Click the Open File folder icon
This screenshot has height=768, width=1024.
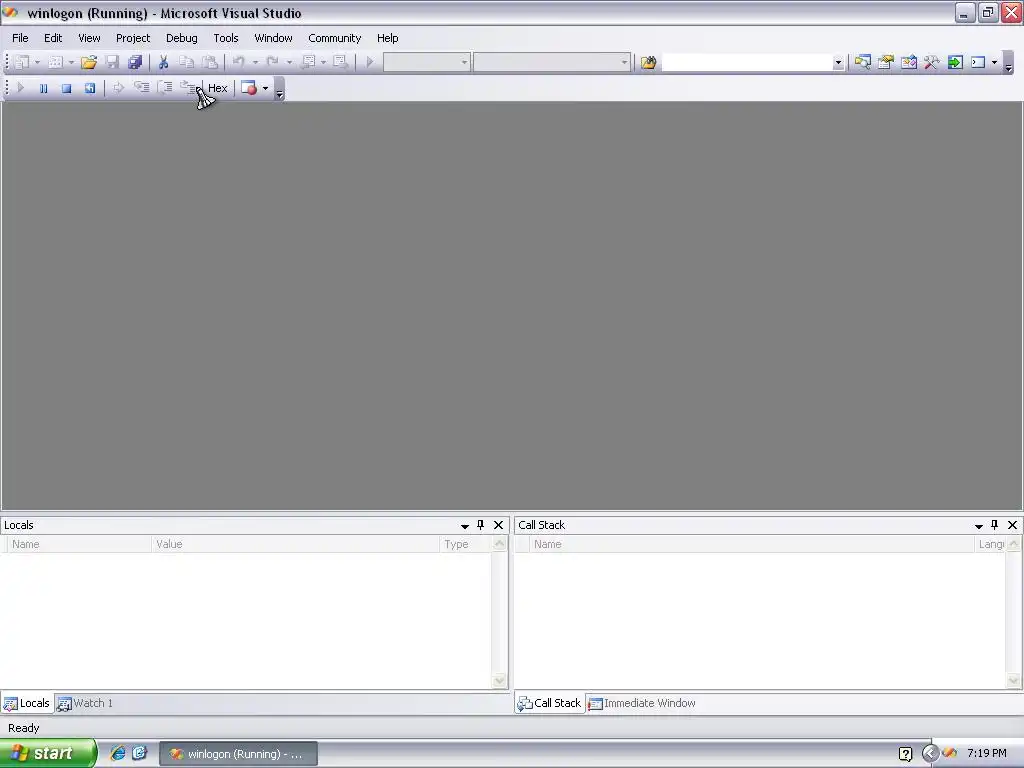coord(89,62)
